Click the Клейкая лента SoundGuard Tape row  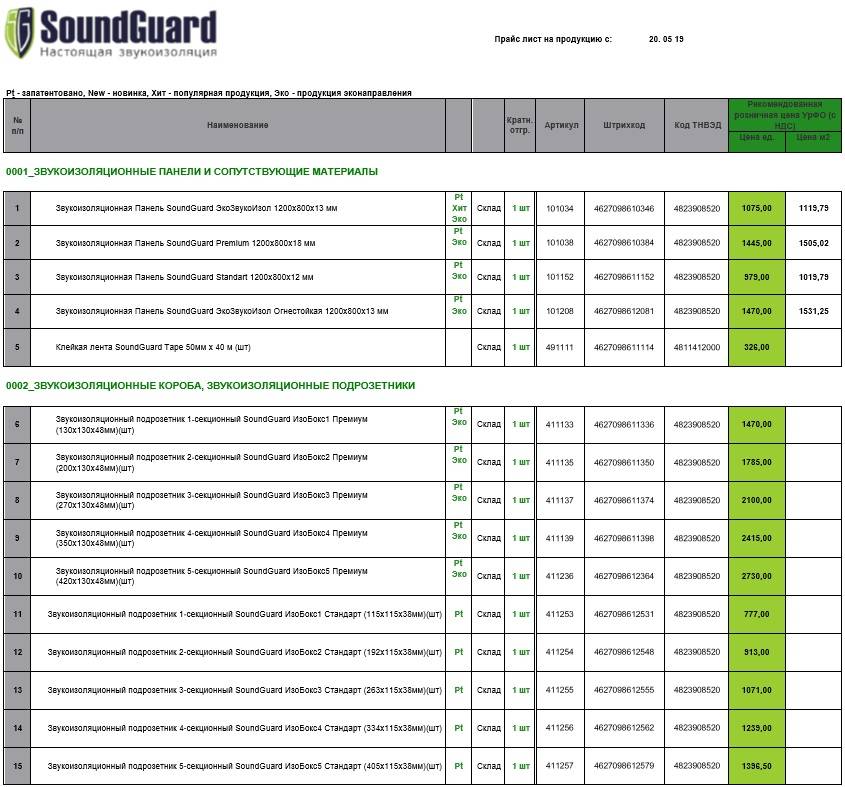[422, 347]
